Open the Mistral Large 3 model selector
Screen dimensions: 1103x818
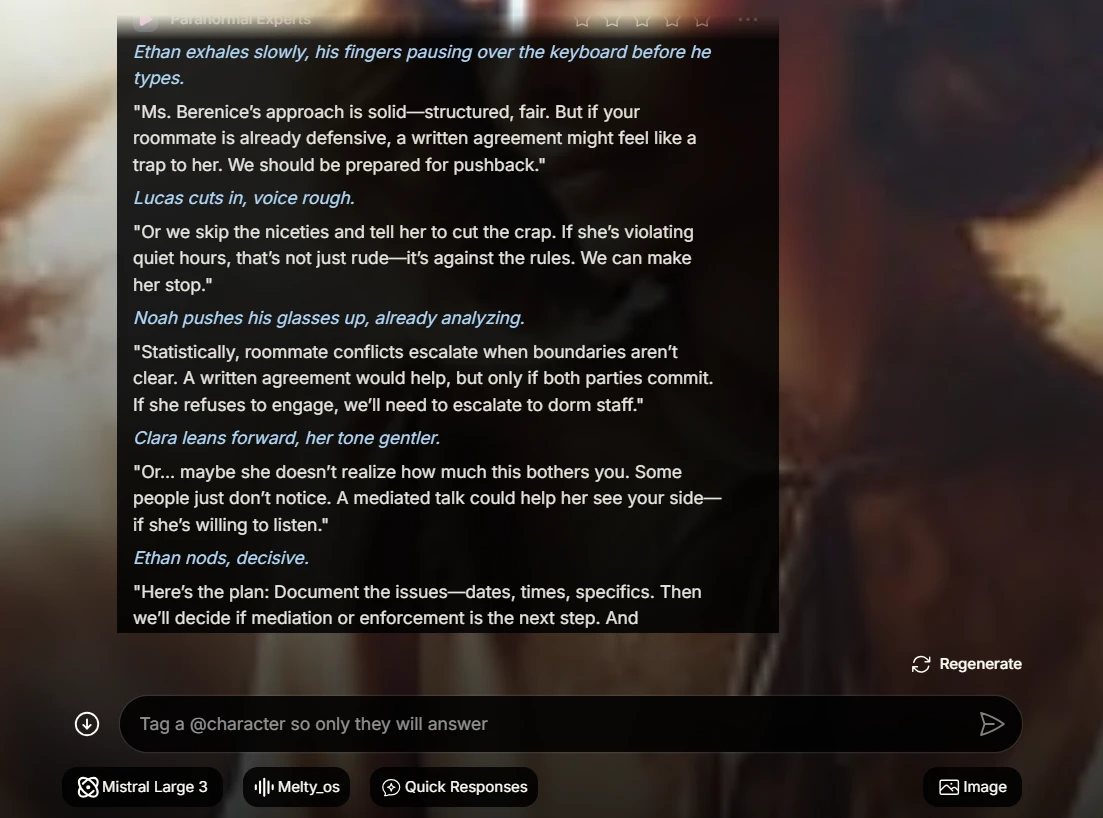pyautogui.click(x=143, y=787)
